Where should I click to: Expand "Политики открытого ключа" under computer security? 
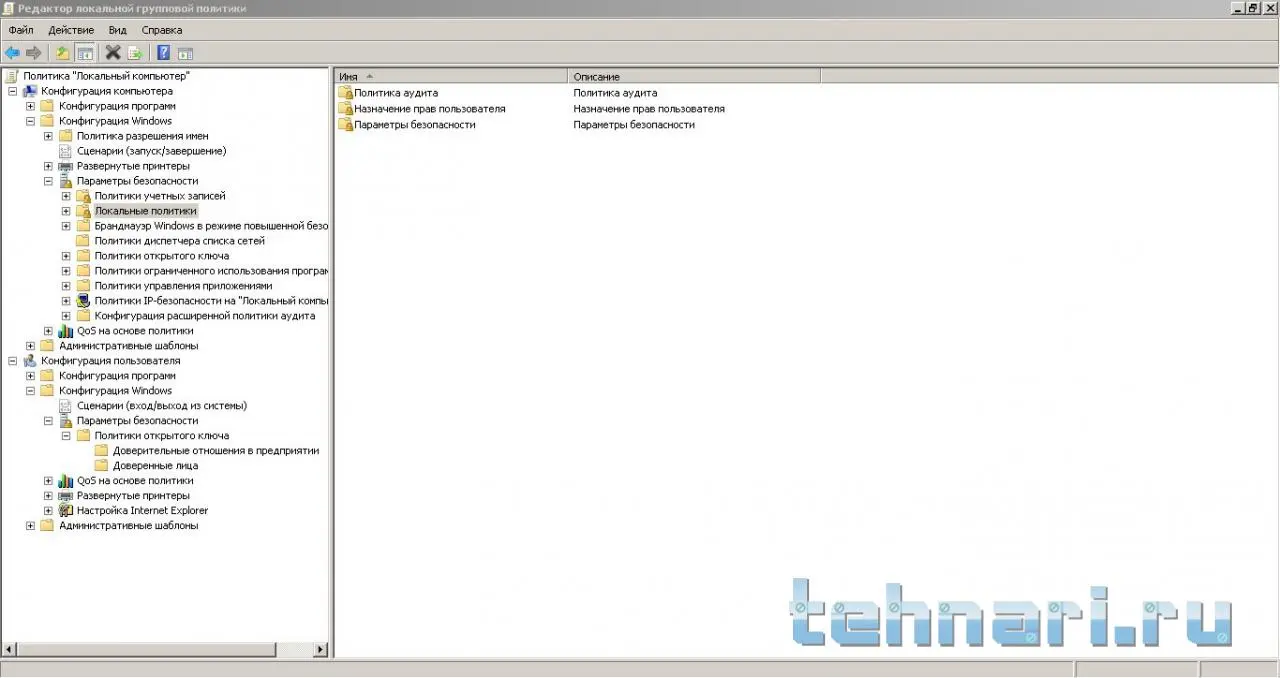66,256
